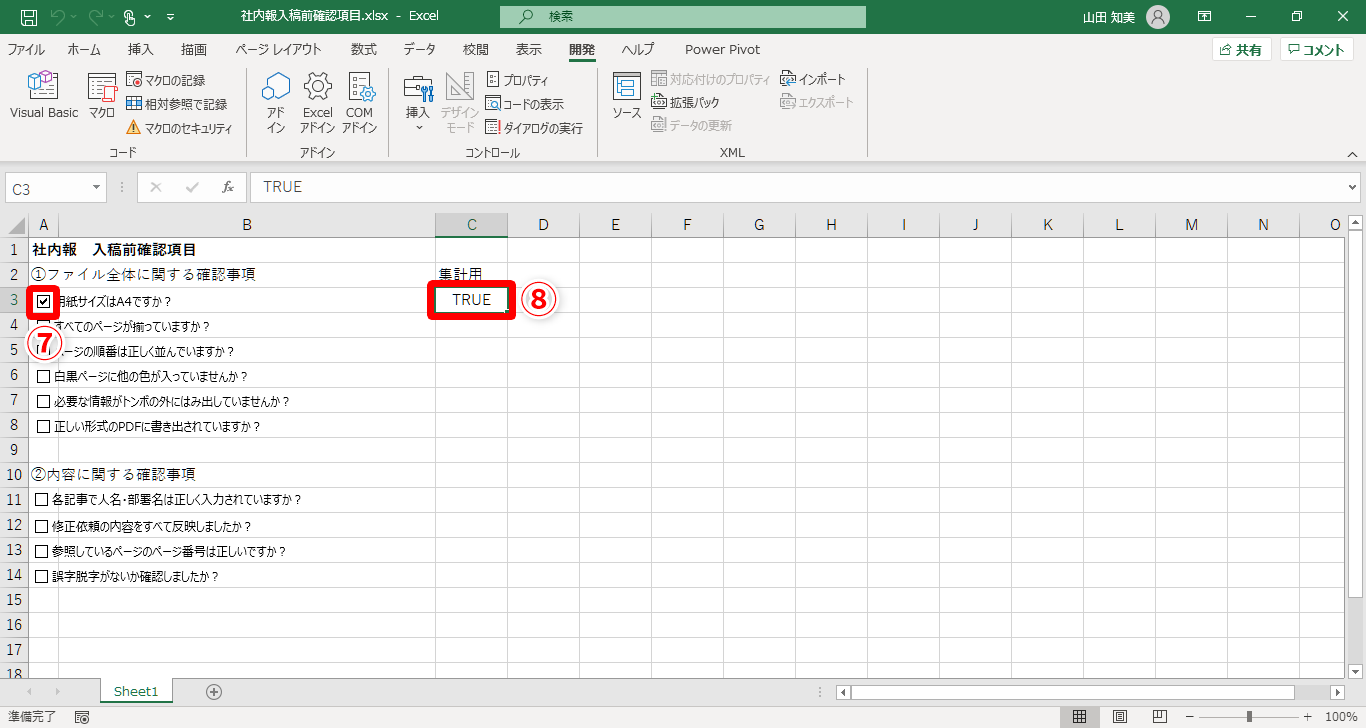Expand the formula bar
Image resolution: width=1366 pixels, height=728 pixels.
(x=1353, y=187)
